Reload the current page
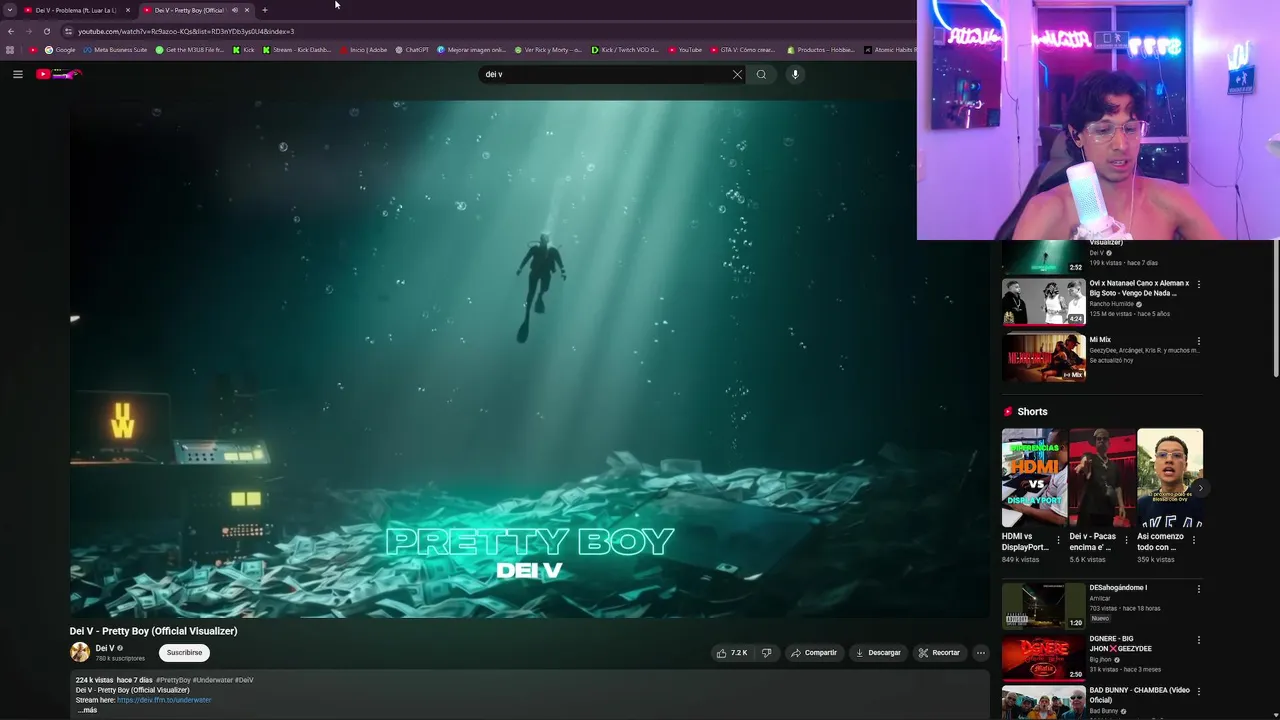The height and width of the screenshot is (720, 1280). [x=47, y=31]
